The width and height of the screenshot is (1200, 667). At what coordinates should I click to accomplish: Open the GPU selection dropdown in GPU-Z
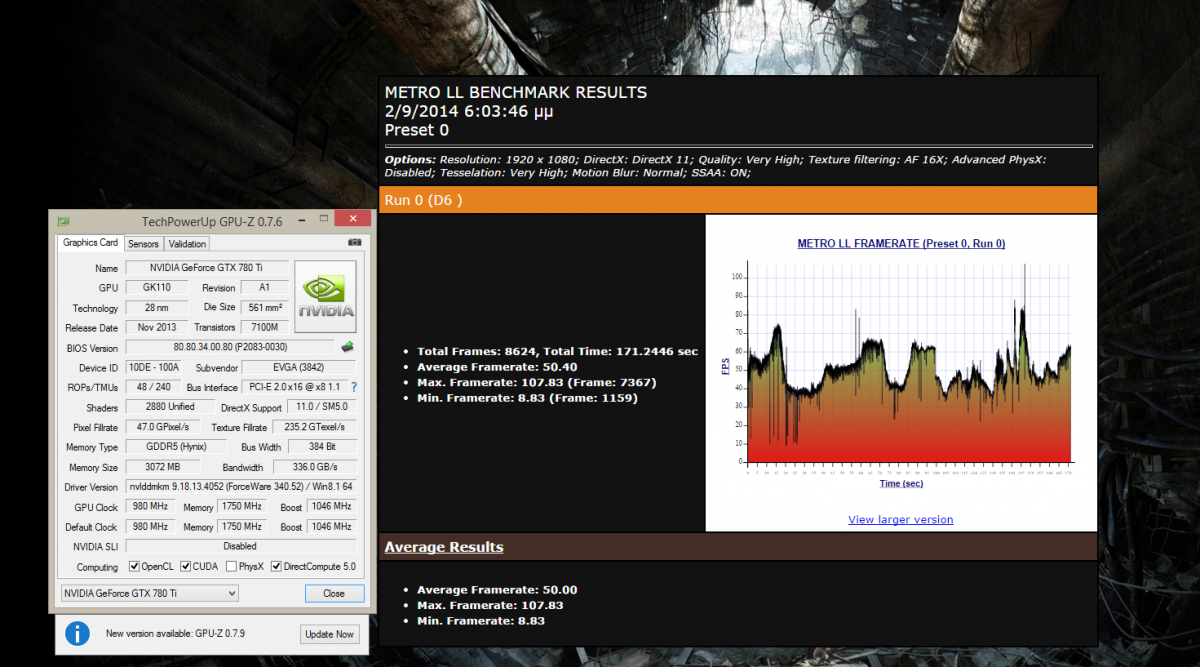[x=149, y=593]
